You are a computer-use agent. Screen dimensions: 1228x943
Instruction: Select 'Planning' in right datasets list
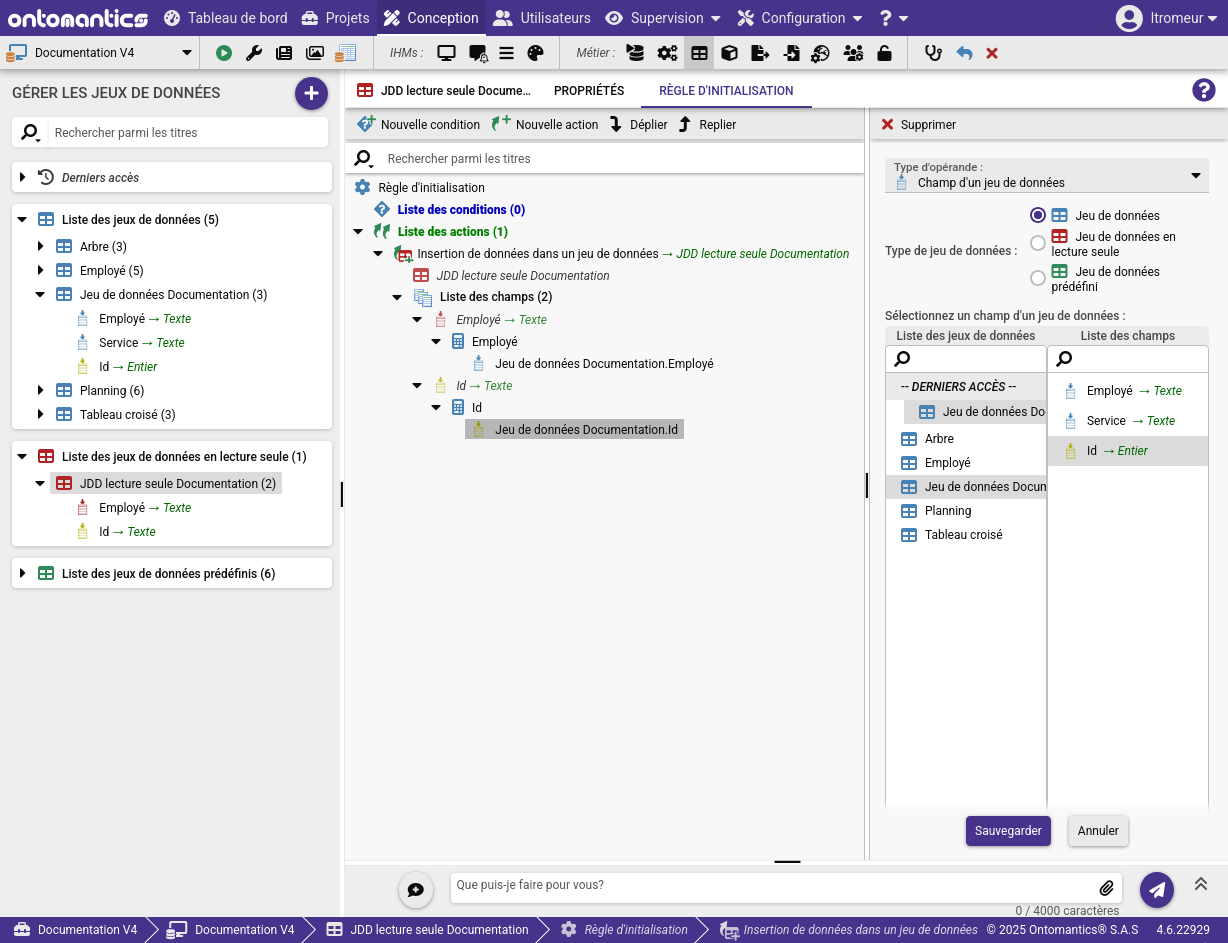tap(966, 511)
